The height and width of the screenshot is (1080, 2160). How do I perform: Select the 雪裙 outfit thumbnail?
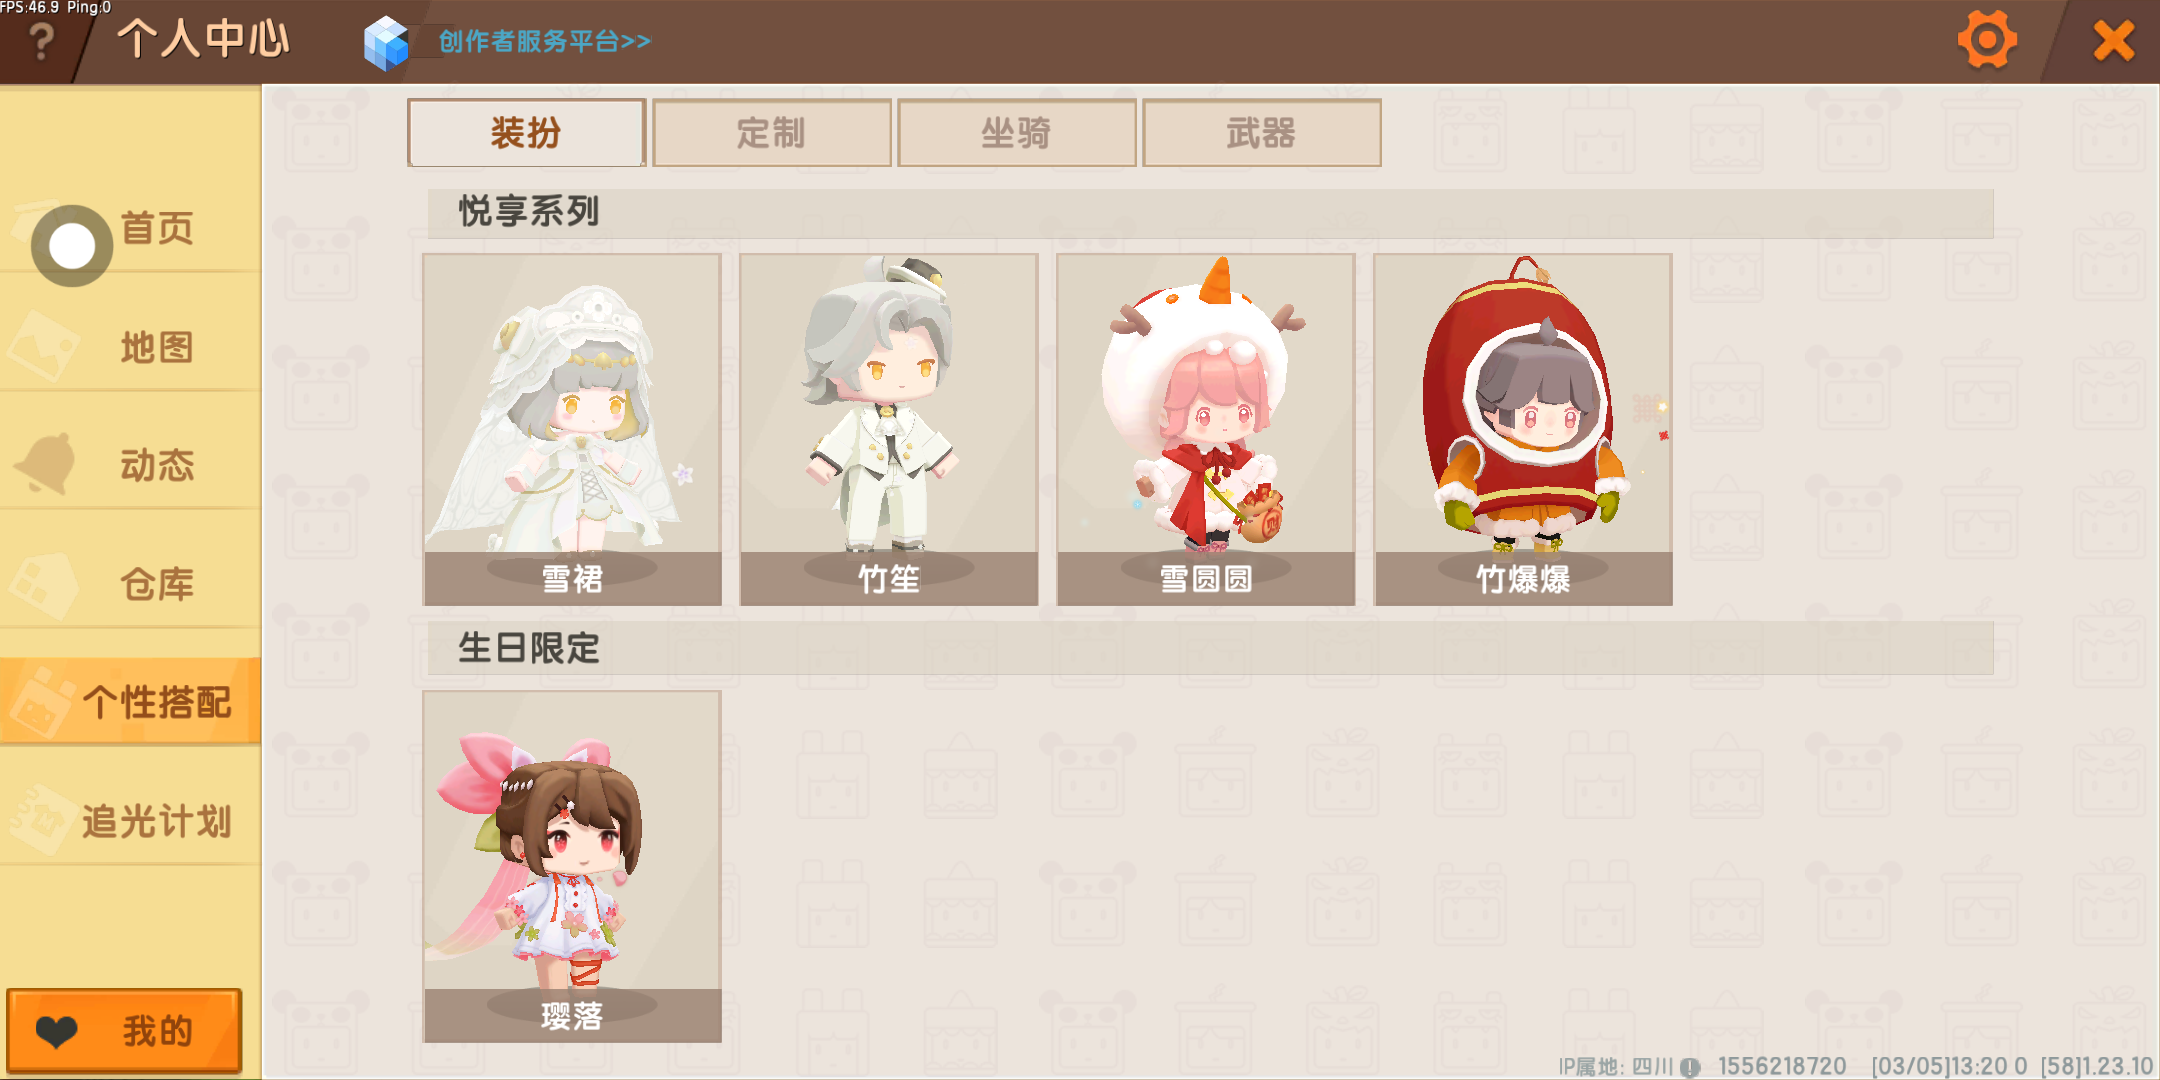572,429
